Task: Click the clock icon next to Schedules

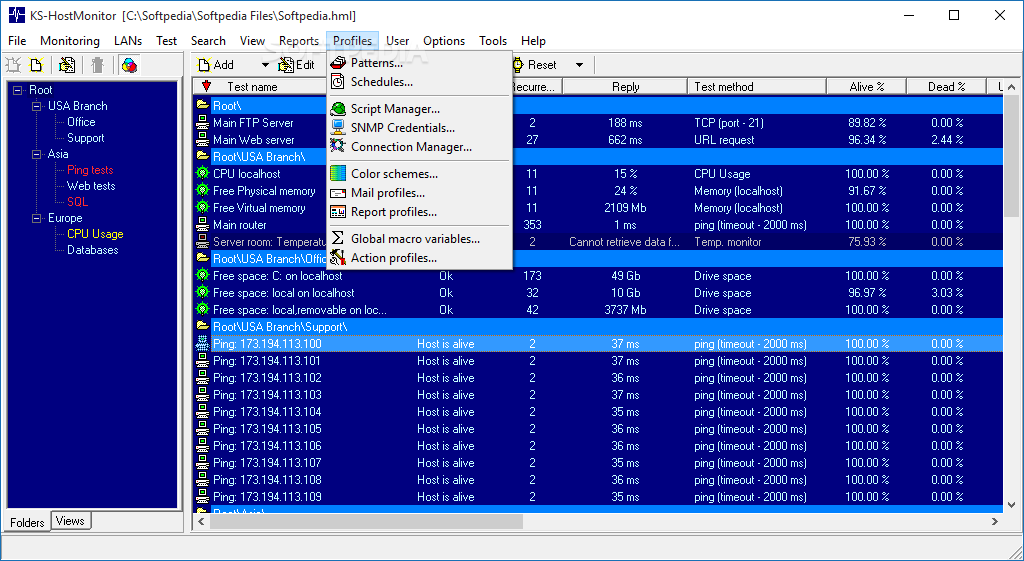Action: (x=338, y=82)
